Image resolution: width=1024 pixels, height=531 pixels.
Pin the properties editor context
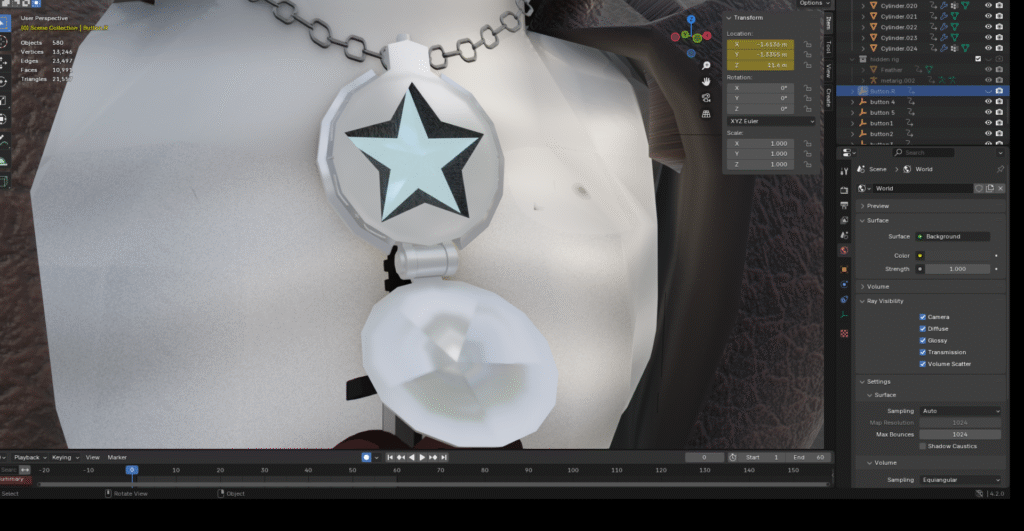point(1001,169)
